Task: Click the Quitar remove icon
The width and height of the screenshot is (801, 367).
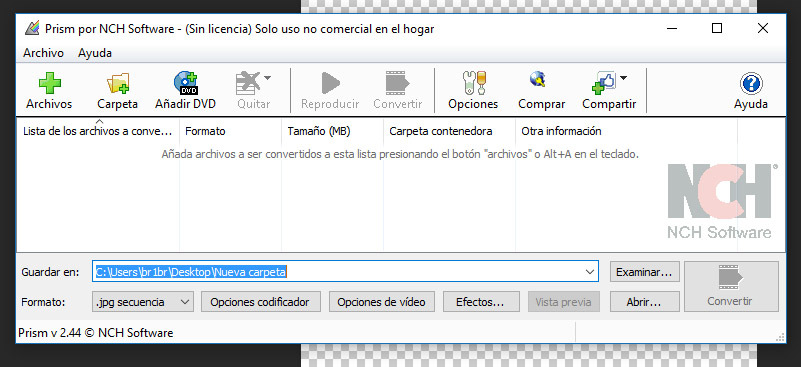Action: tap(248, 83)
